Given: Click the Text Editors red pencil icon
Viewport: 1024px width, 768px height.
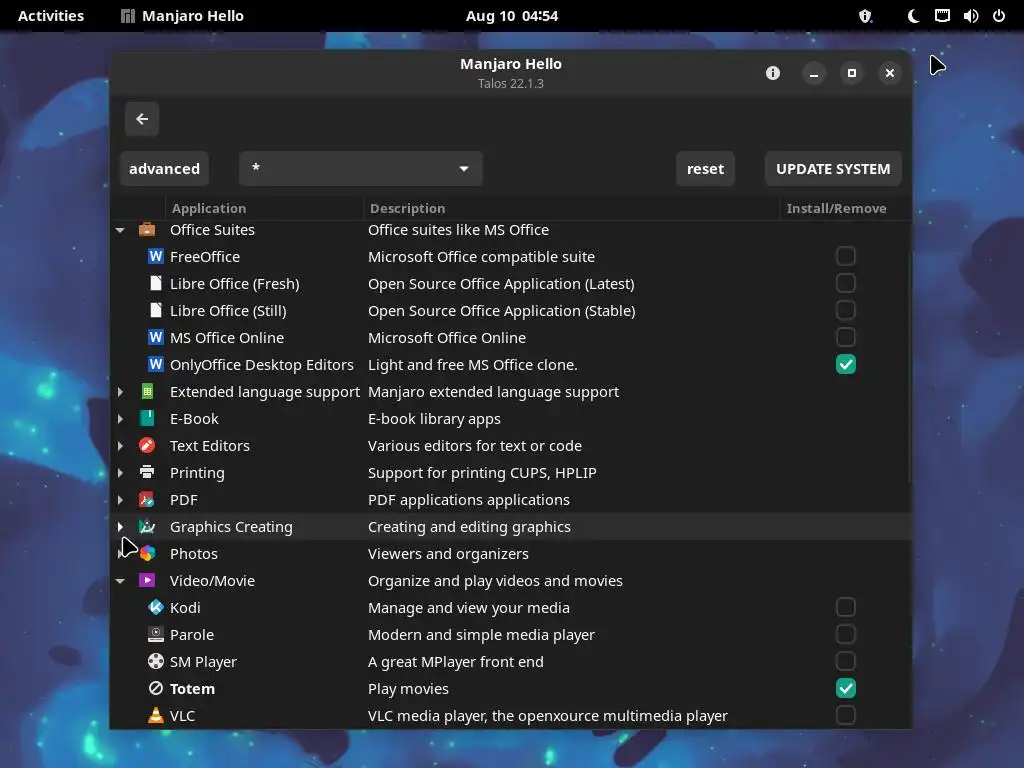Looking at the screenshot, I should tap(147, 445).
